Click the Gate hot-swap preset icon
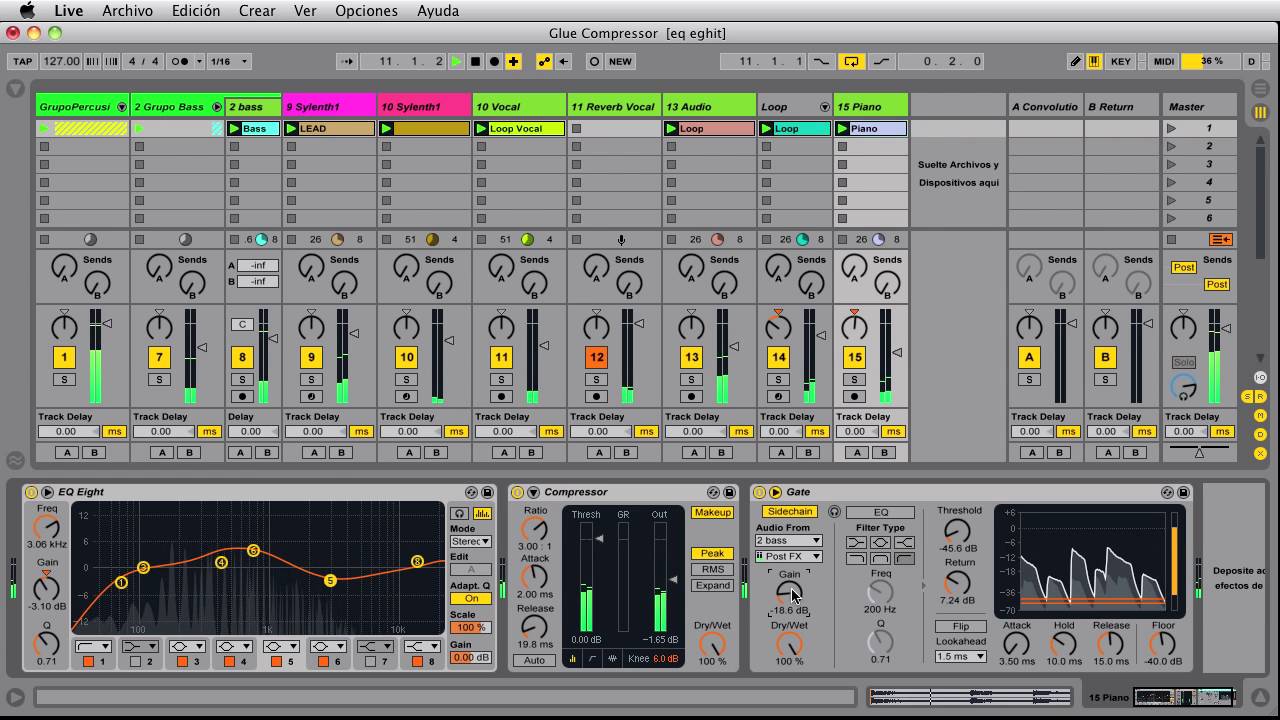Viewport: 1280px width, 720px height. (1167, 492)
